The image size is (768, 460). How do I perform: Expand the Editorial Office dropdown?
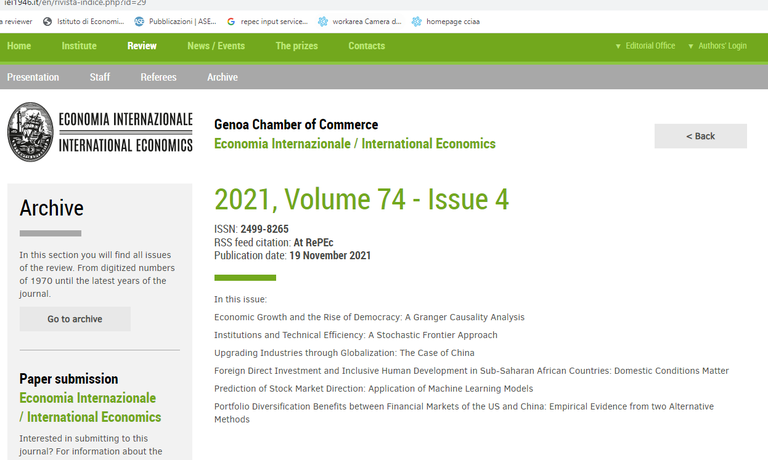tap(645, 46)
